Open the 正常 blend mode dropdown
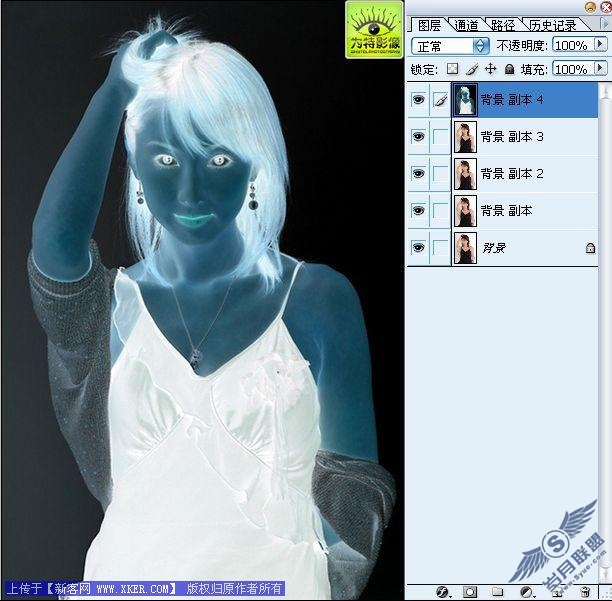612x601 pixels. [x=450, y=46]
